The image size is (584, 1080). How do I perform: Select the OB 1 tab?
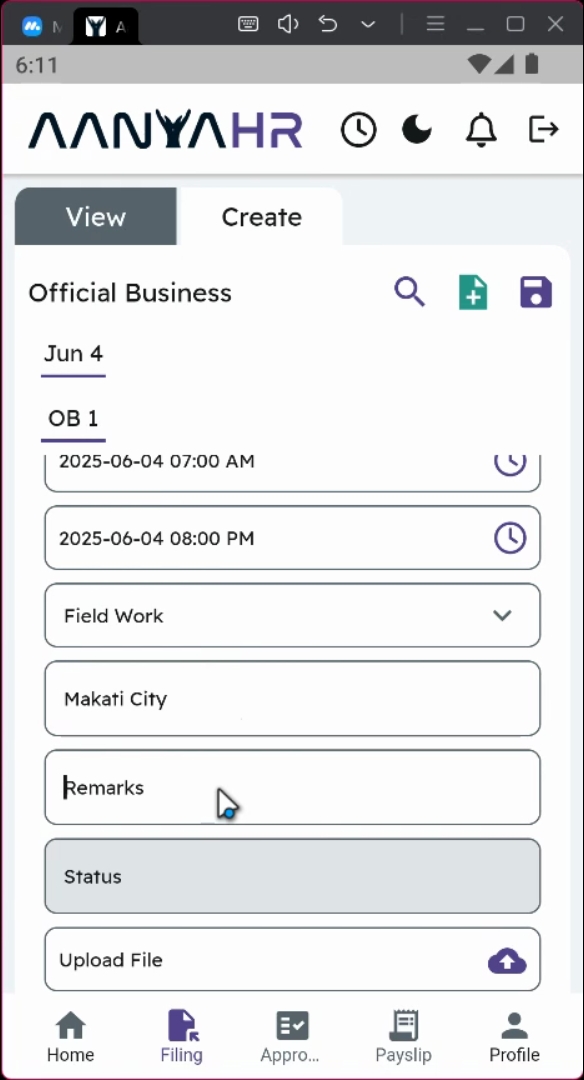click(73, 419)
